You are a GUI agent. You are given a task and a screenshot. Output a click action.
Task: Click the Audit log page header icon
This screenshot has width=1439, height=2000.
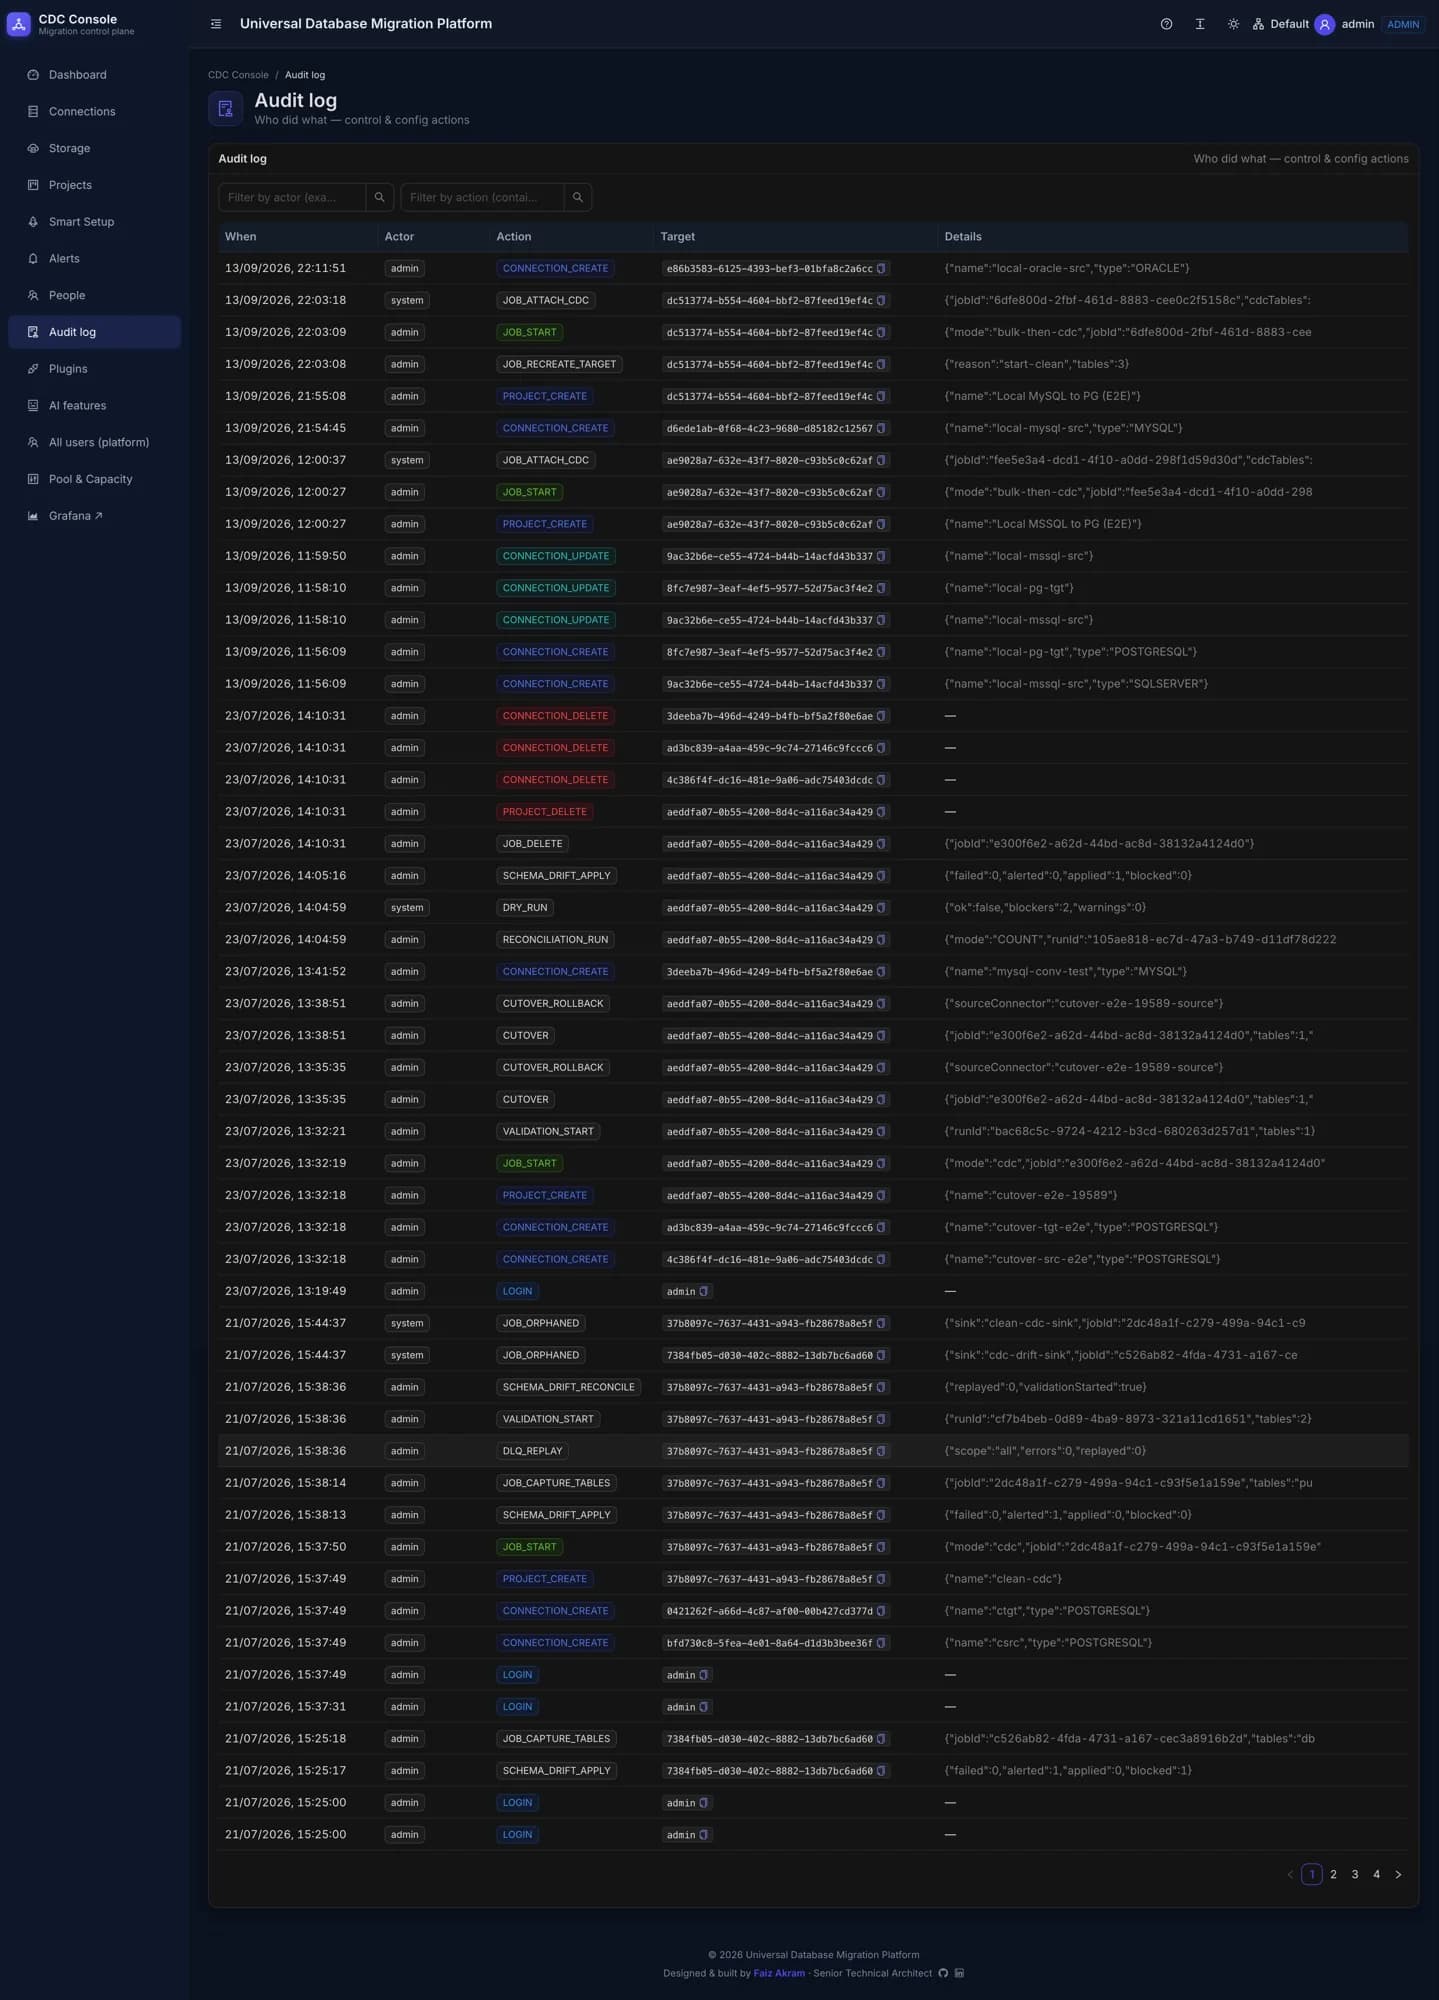(225, 108)
